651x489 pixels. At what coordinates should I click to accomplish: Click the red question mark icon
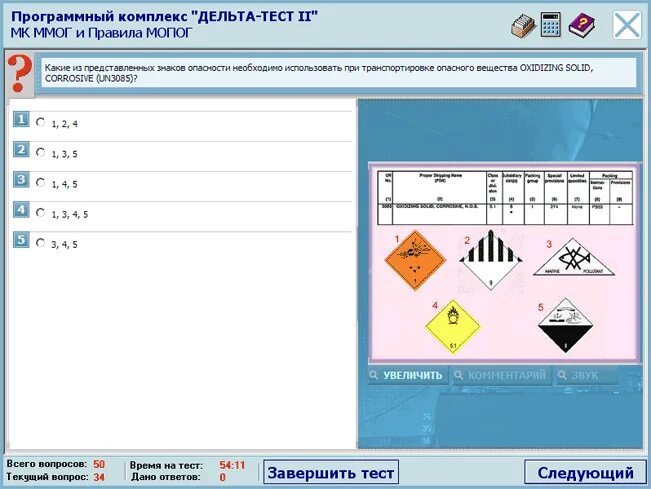(x=19, y=74)
